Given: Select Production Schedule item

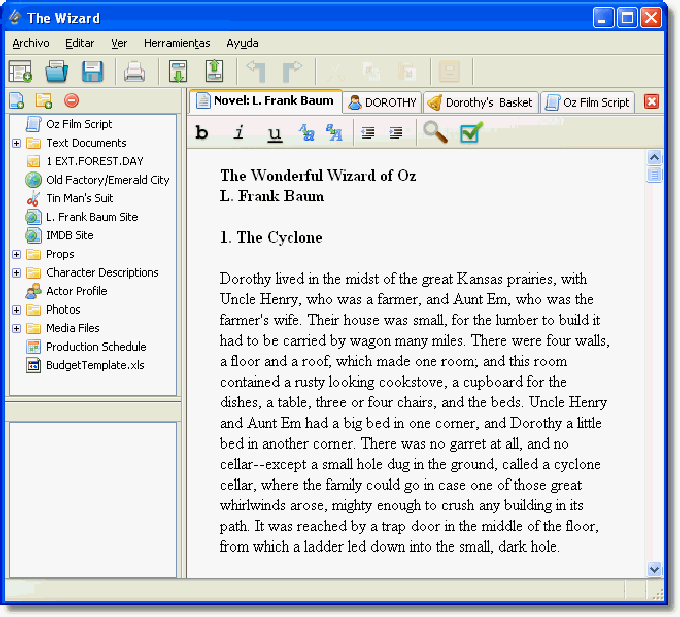Looking at the screenshot, I should (x=96, y=347).
